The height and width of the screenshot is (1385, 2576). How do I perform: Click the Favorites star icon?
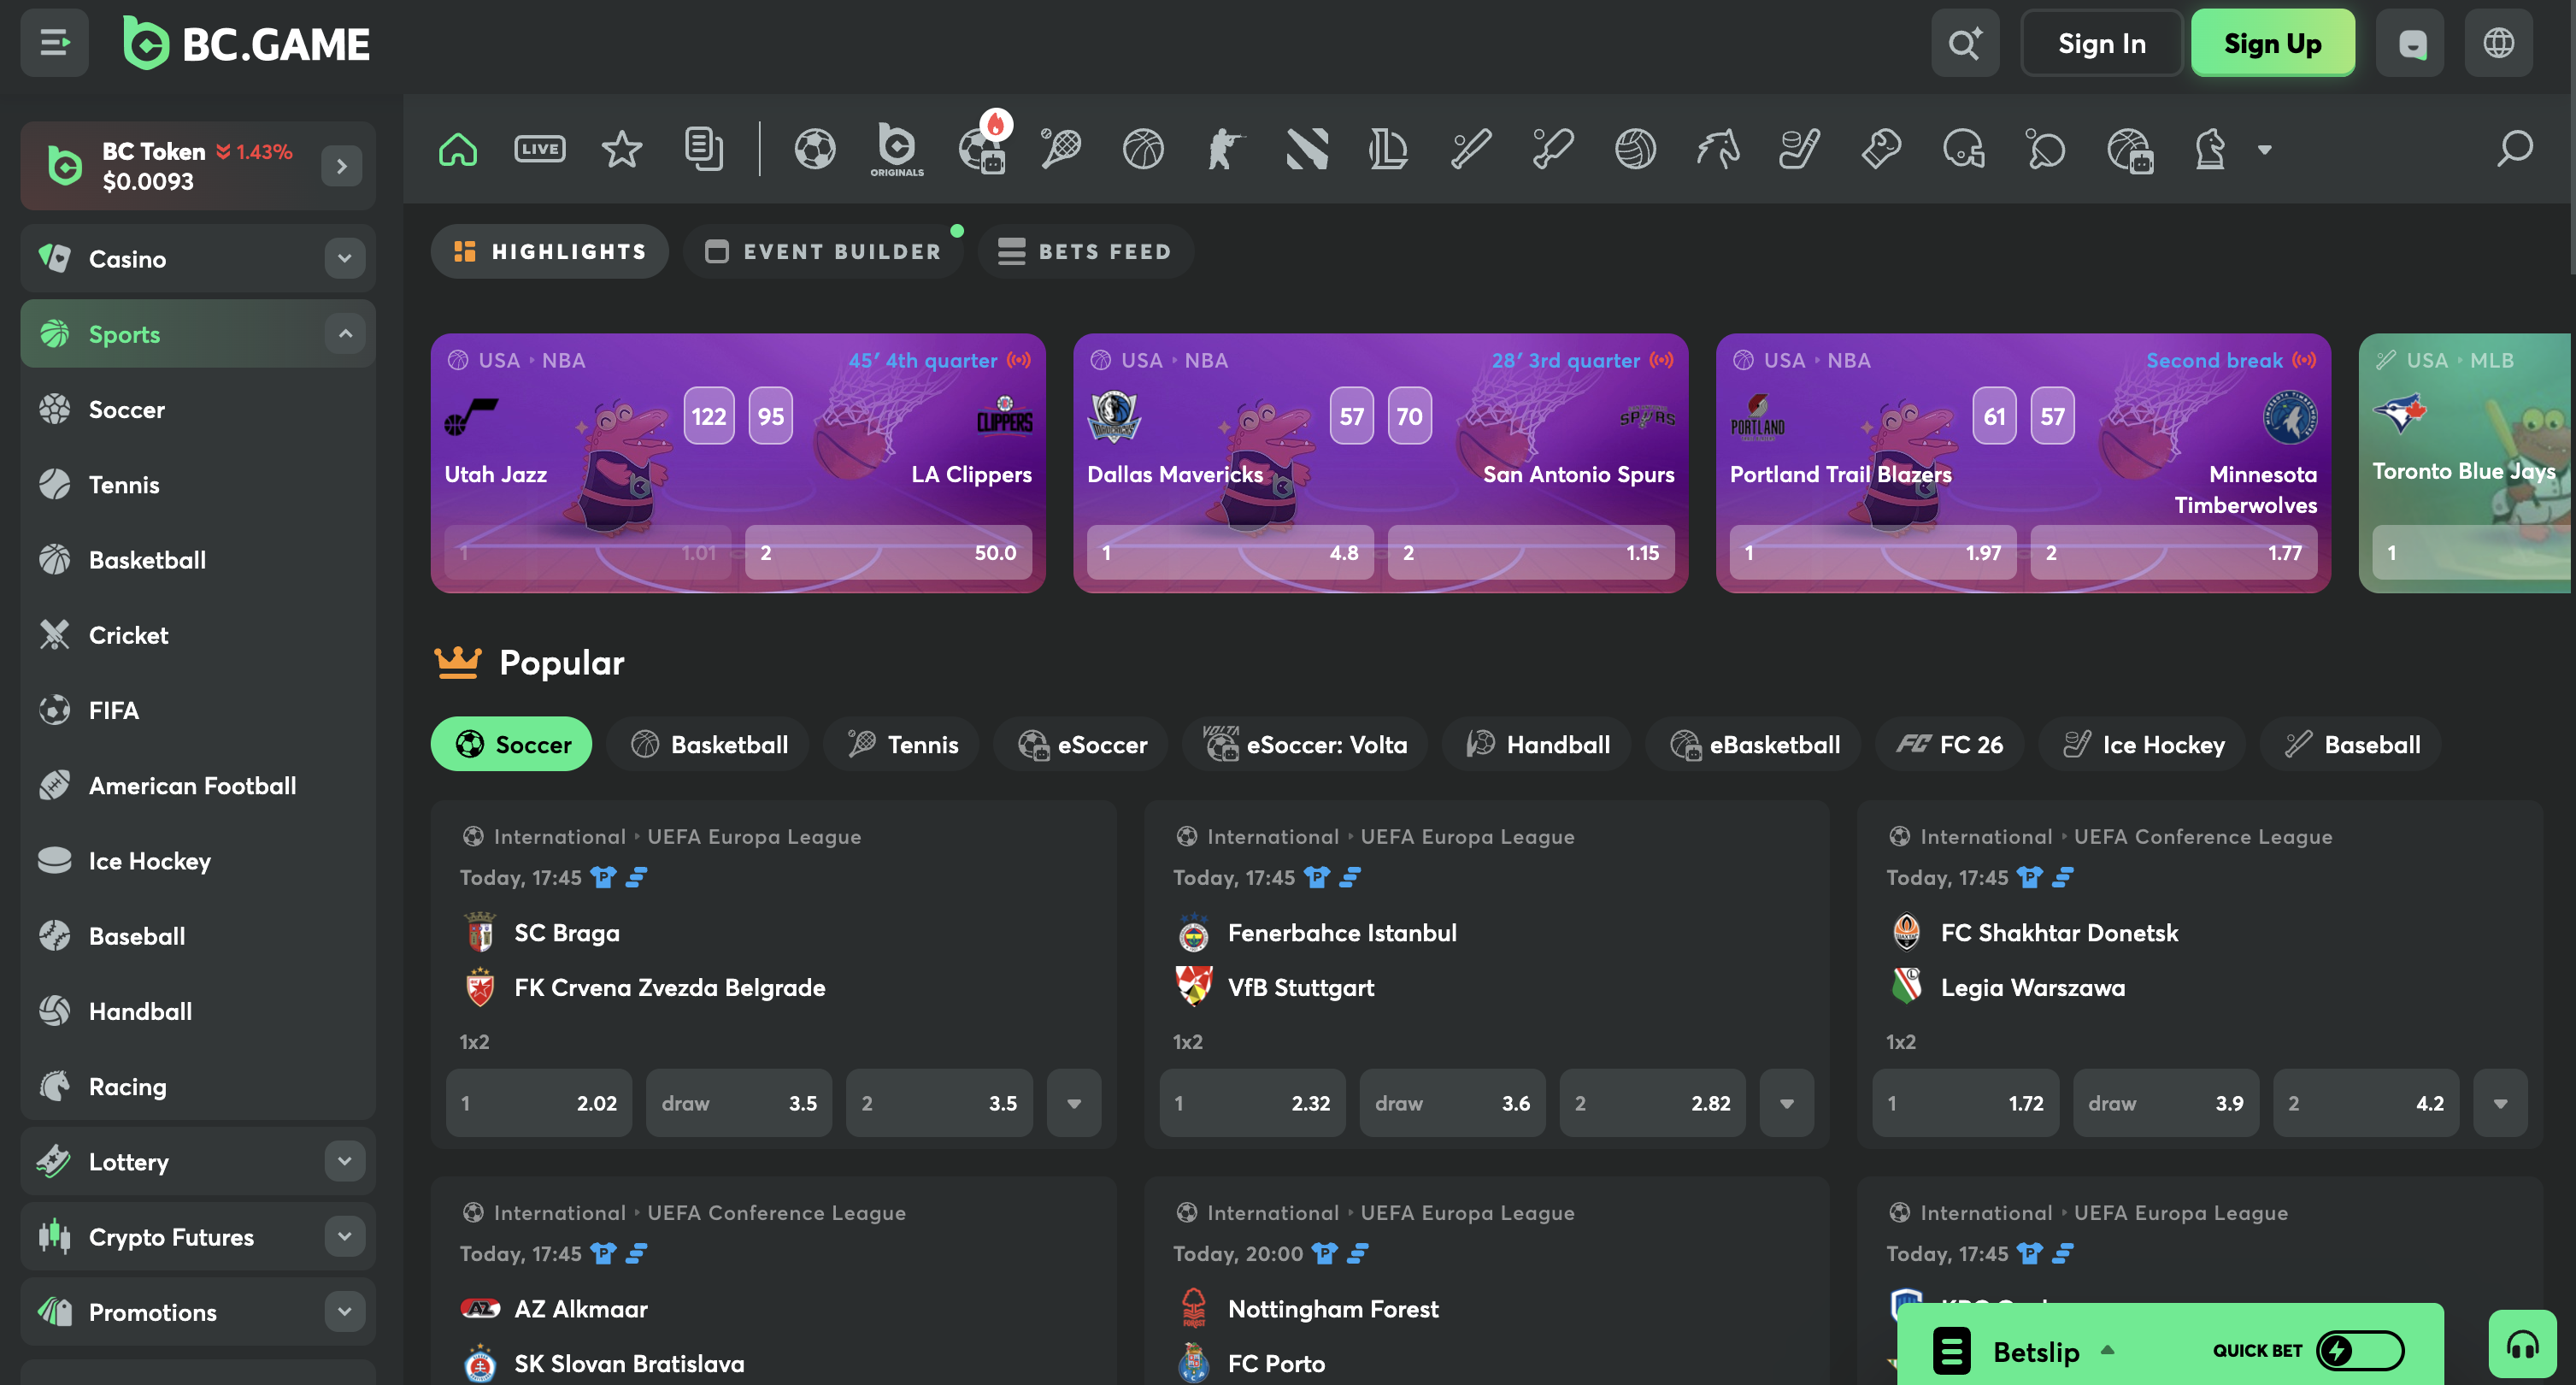point(621,149)
